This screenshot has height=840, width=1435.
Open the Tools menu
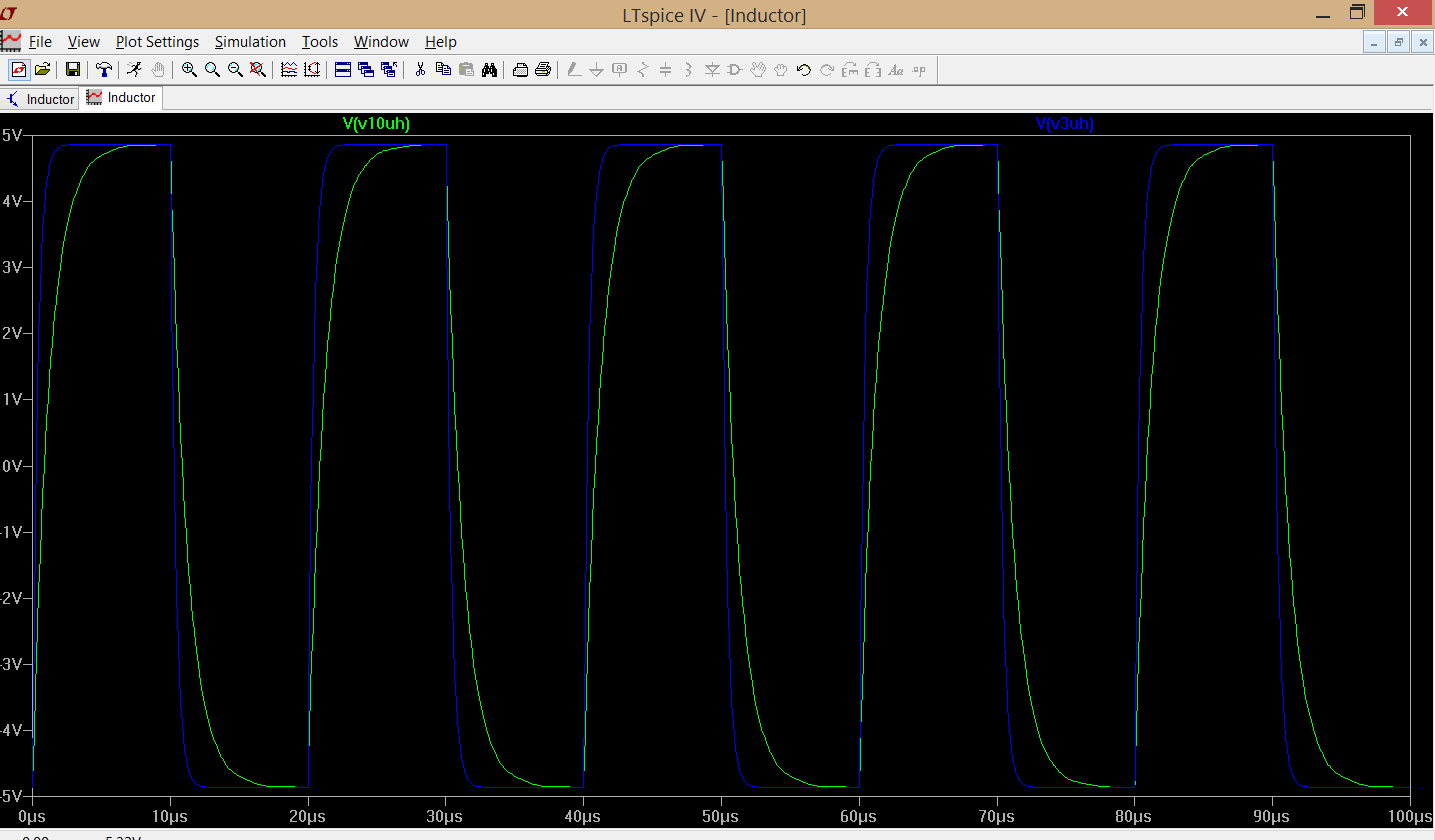(320, 42)
